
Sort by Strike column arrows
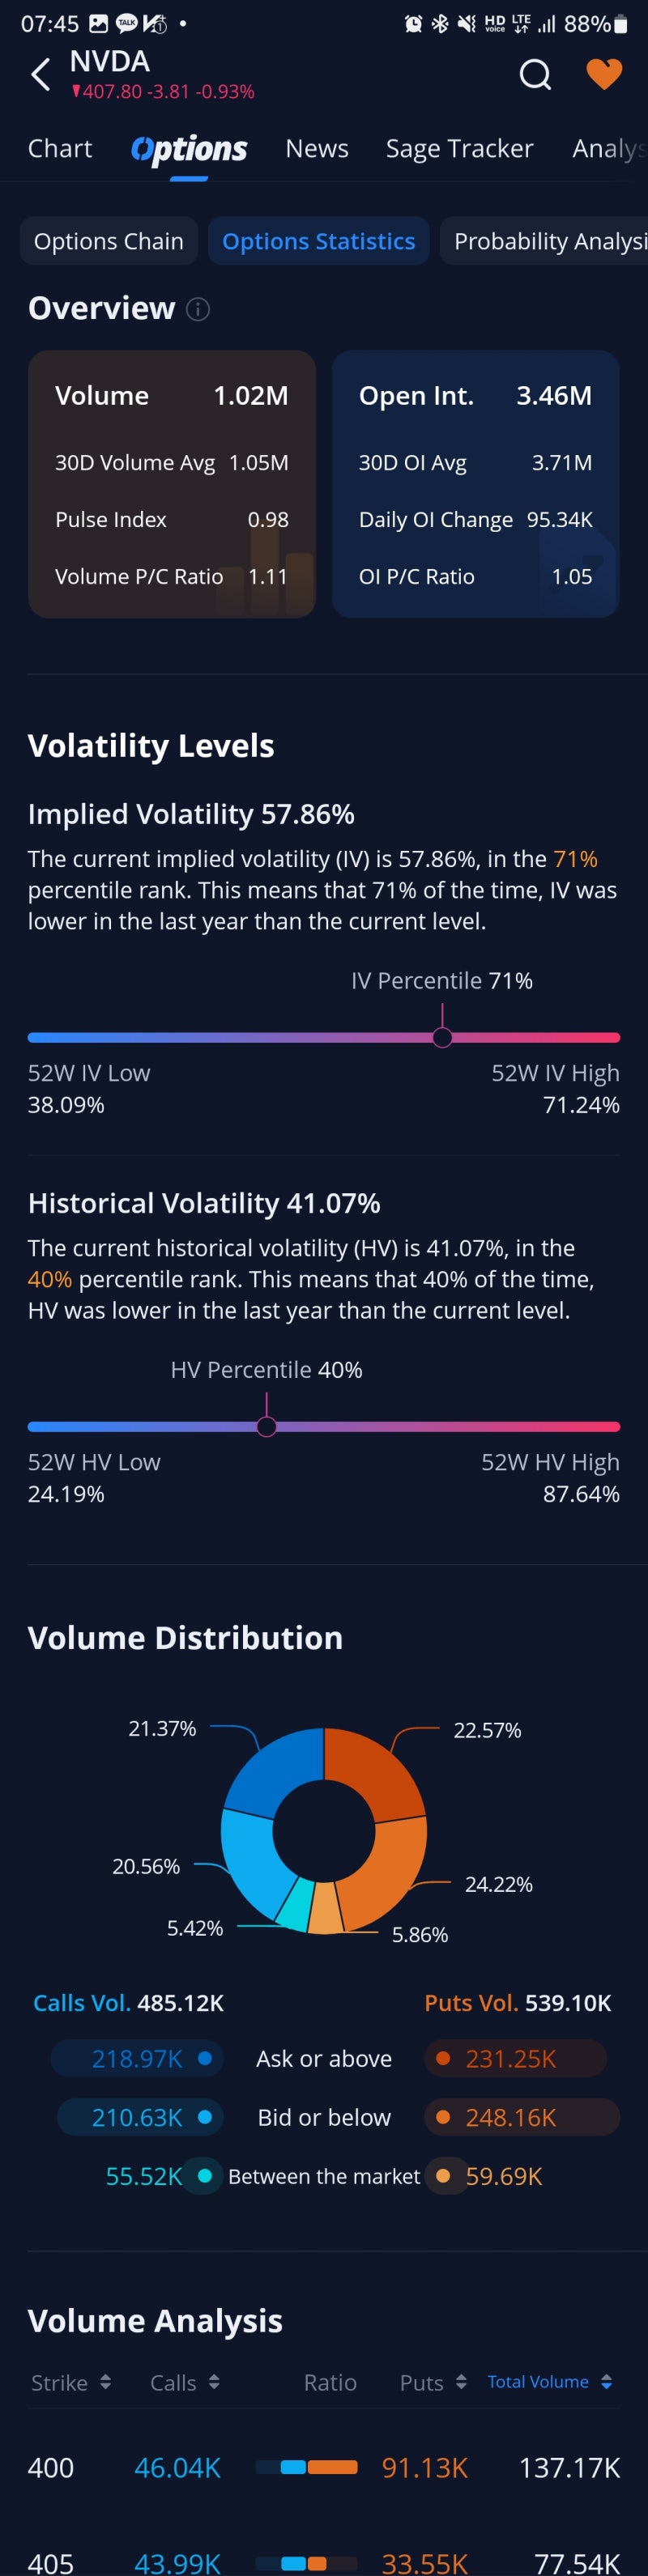point(105,2382)
